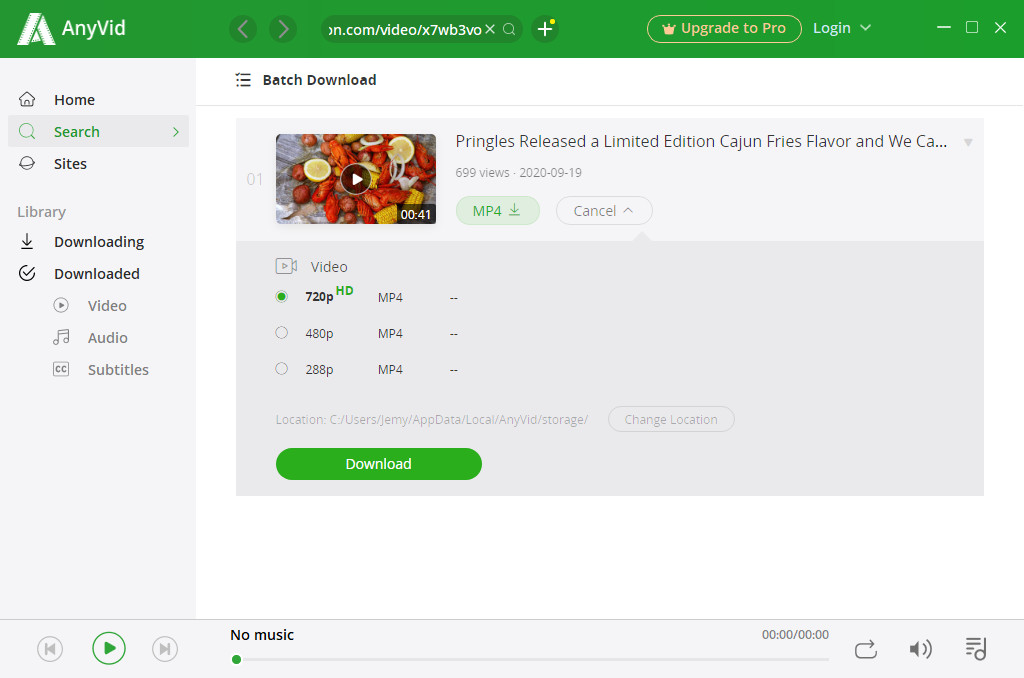Click the magnifier search icon in URL bar

(509, 29)
